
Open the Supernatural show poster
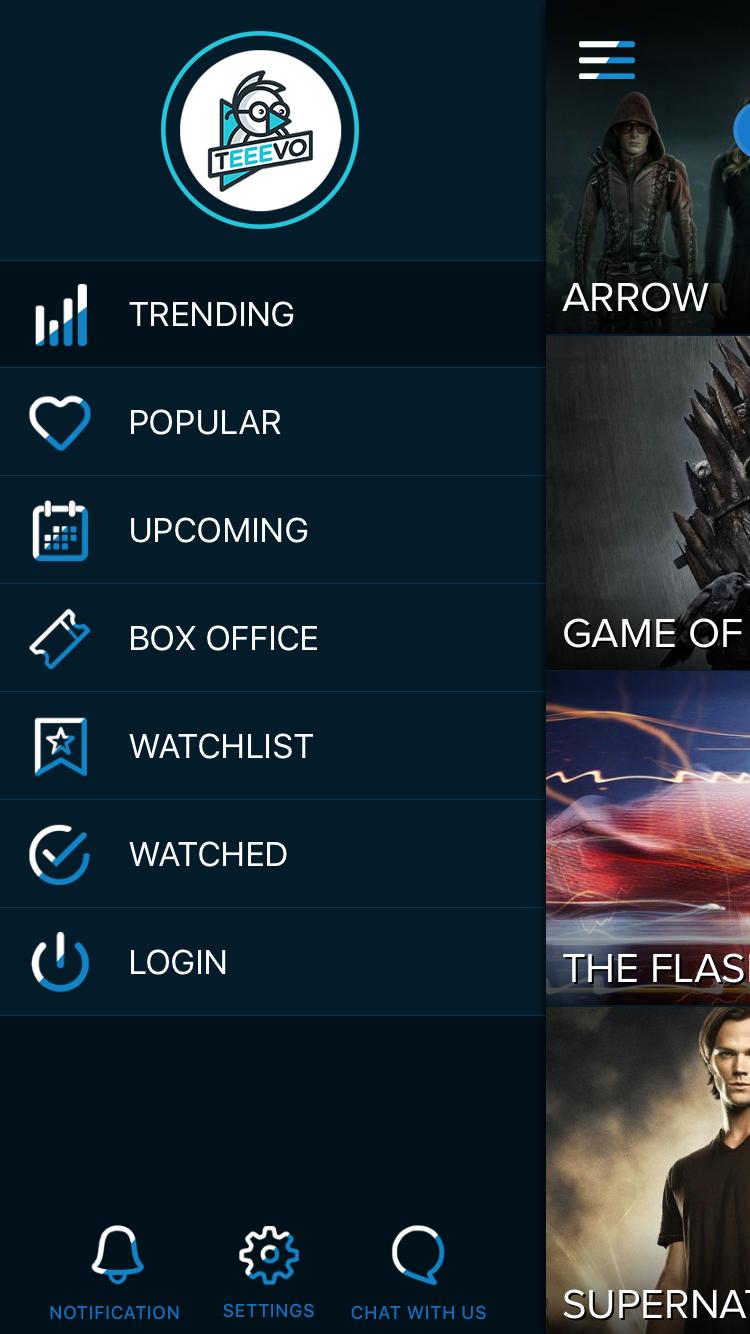(x=648, y=1170)
